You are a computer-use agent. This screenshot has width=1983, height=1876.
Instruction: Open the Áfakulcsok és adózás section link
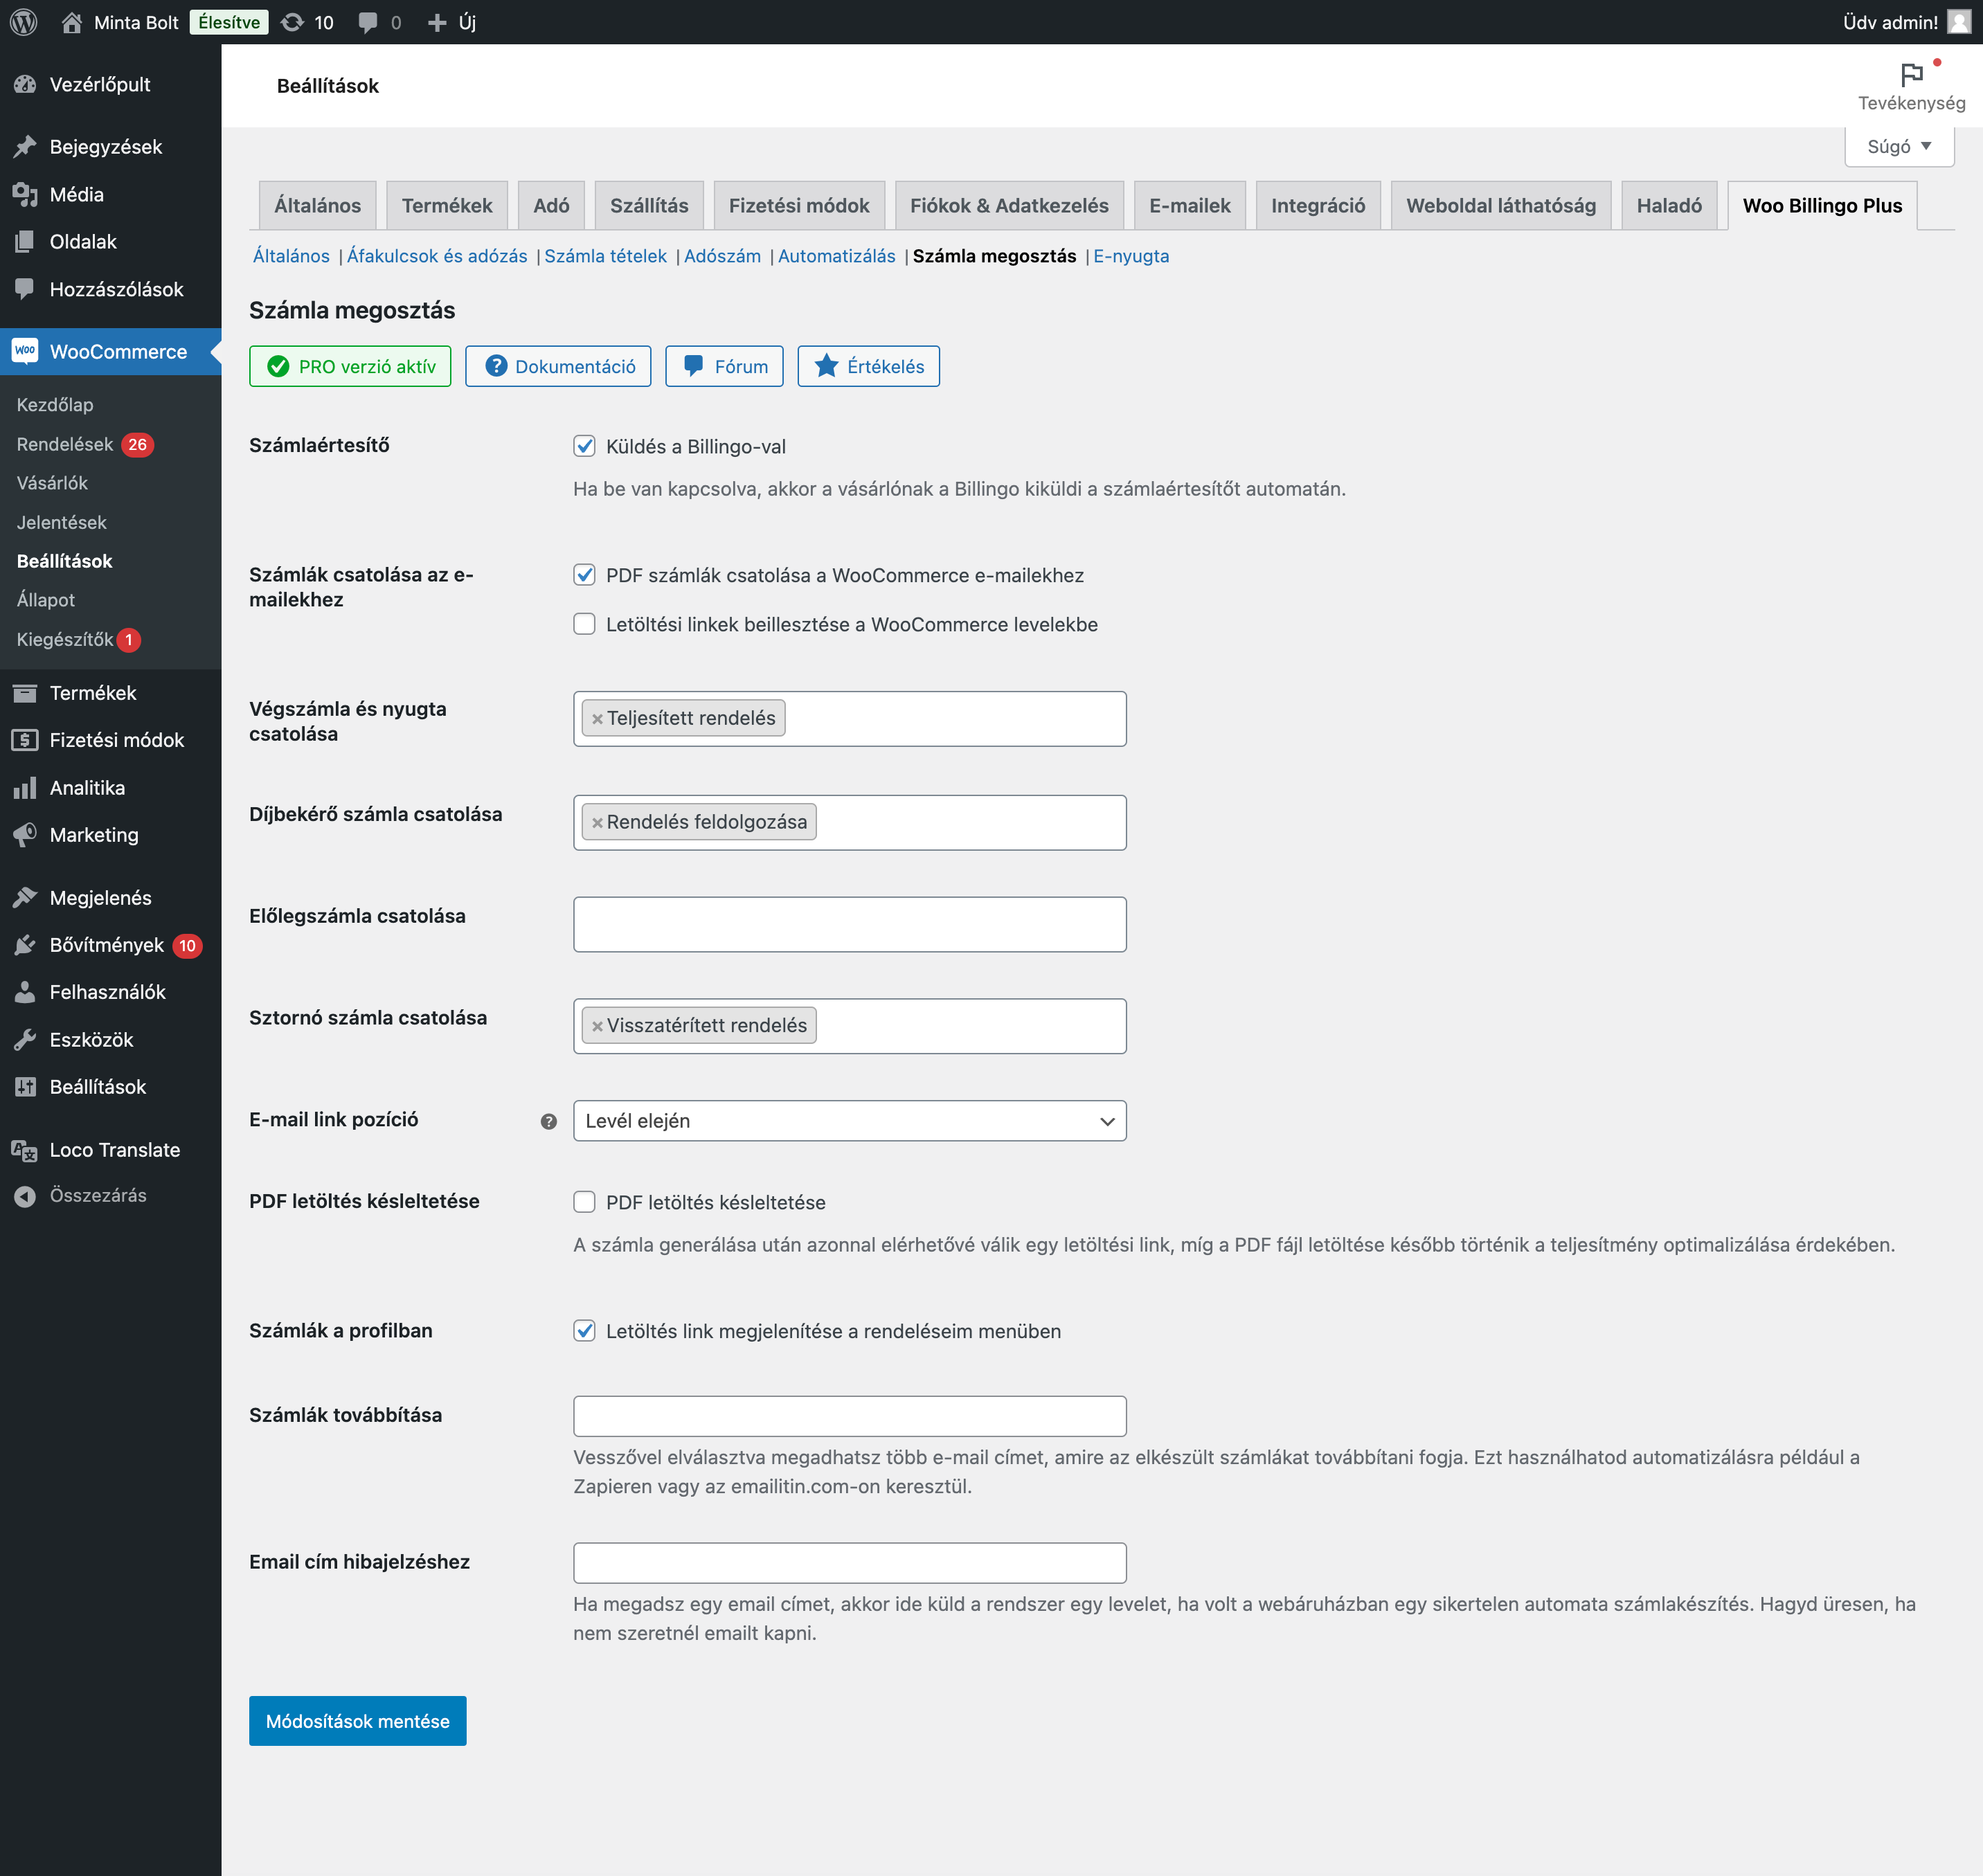(x=437, y=256)
